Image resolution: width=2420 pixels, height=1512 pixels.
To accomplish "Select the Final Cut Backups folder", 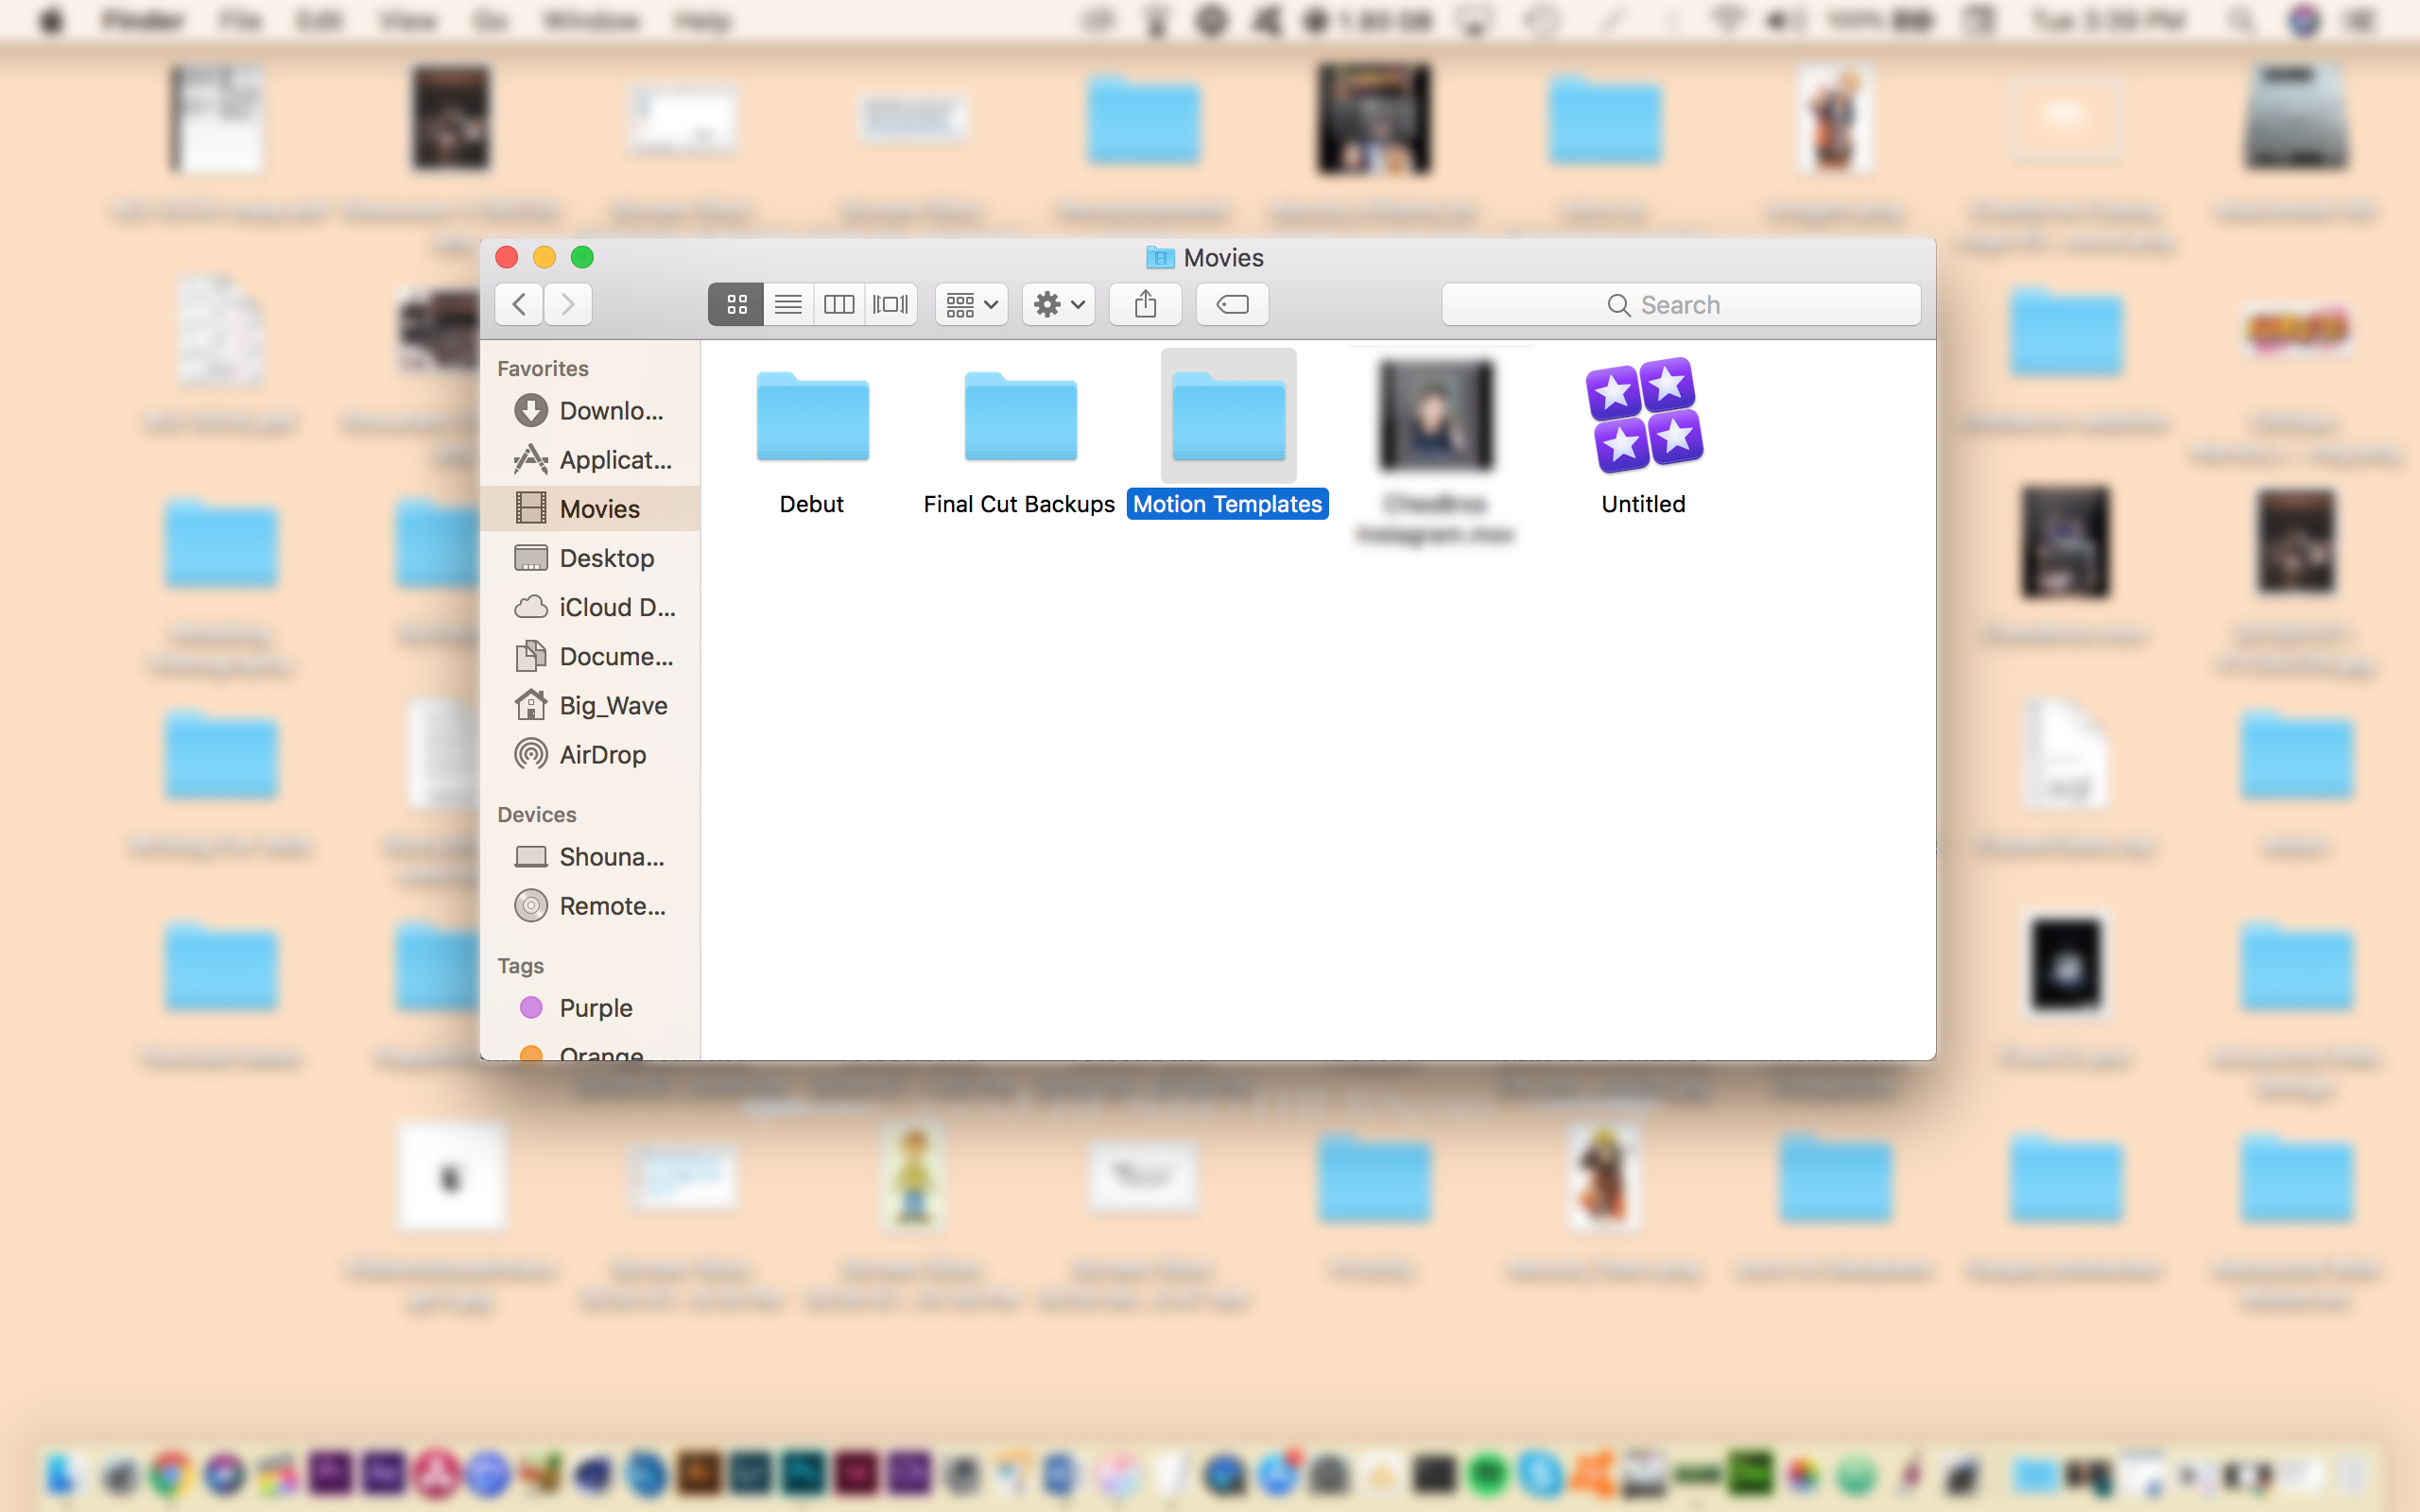I will coord(1020,418).
